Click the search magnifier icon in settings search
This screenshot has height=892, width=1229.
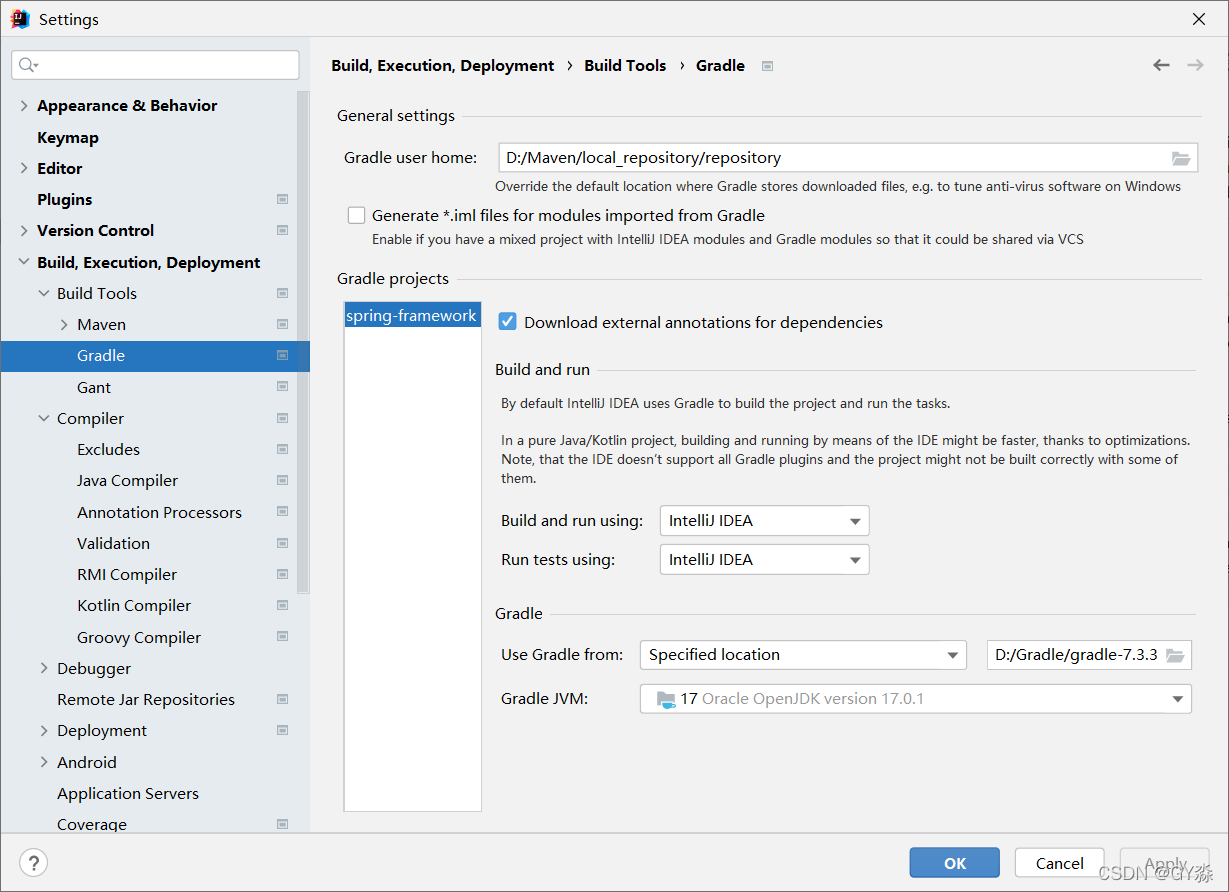point(27,65)
